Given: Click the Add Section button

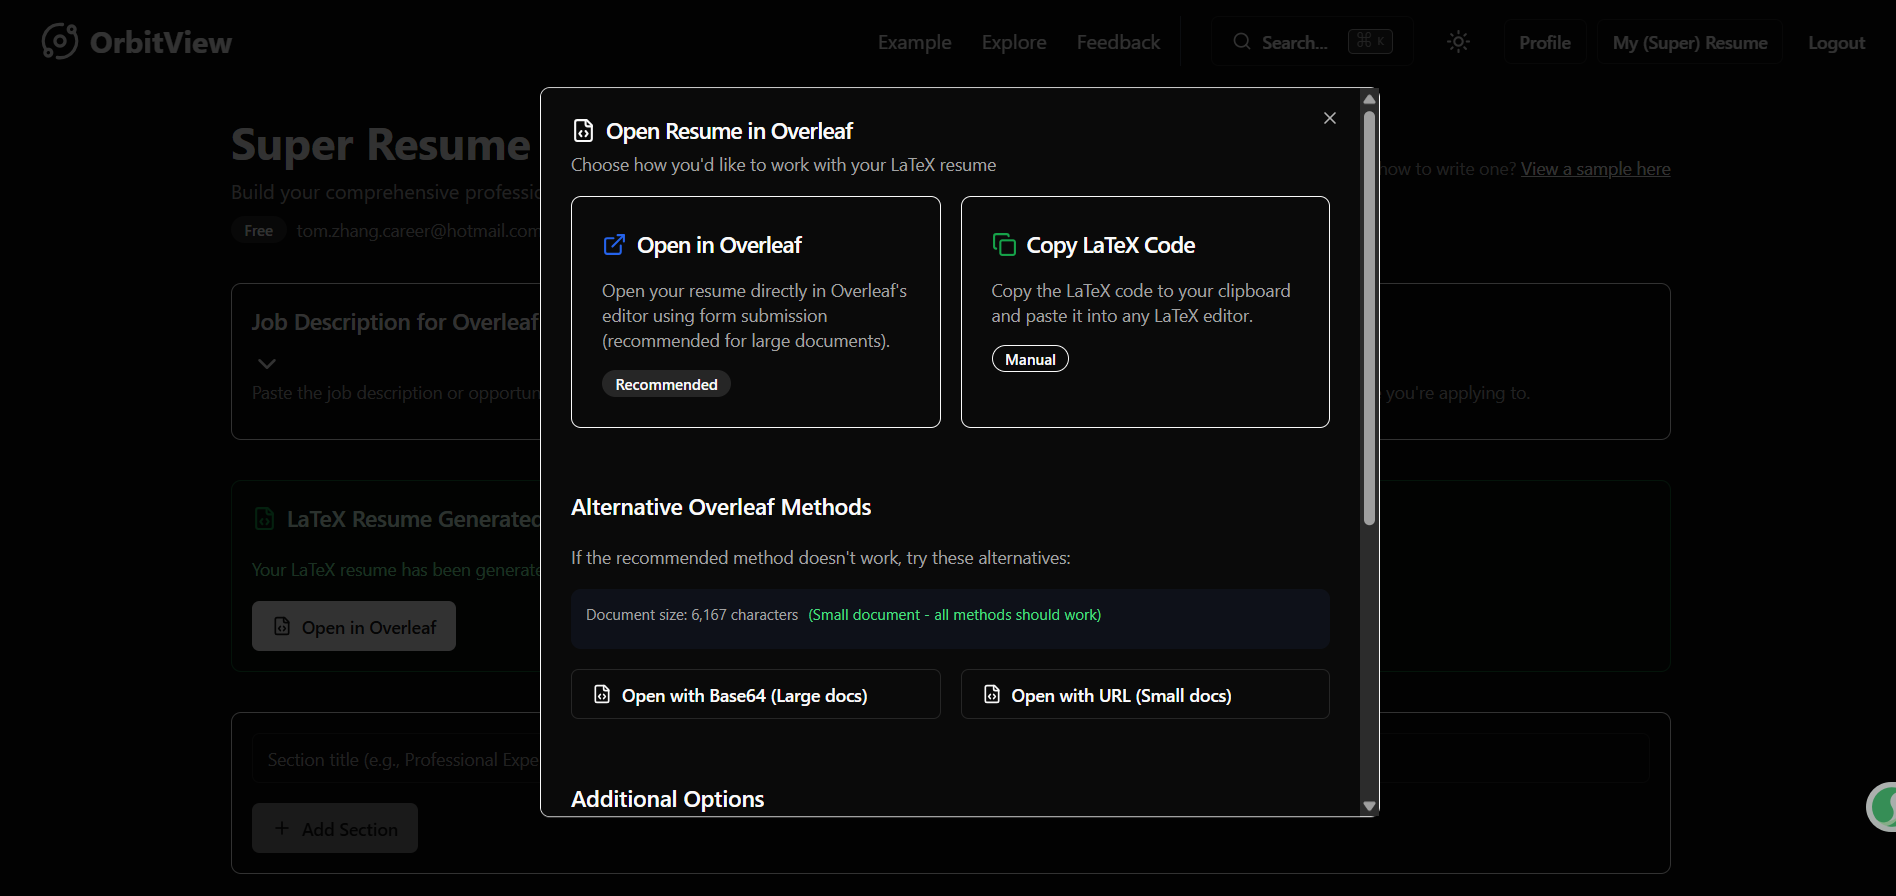Looking at the screenshot, I should tap(335, 828).
